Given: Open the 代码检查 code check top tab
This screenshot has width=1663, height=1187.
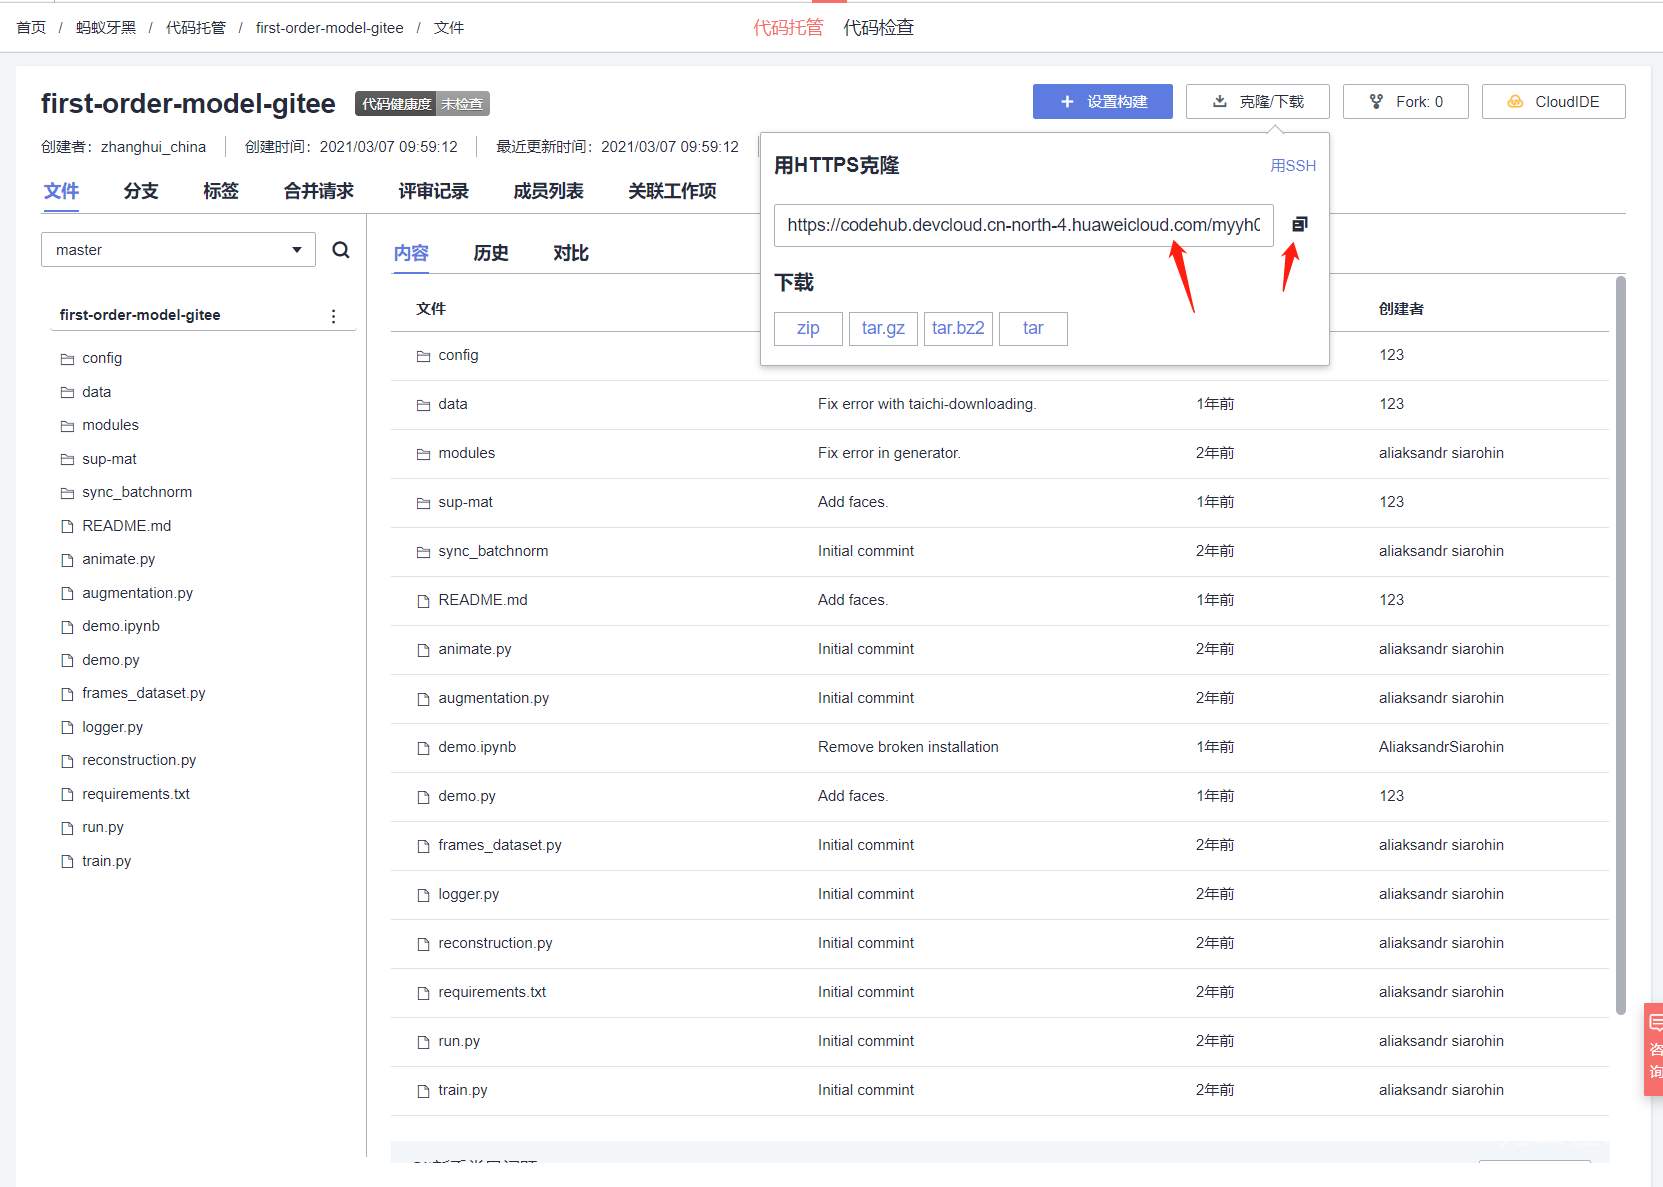Looking at the screenshot, I should click(879, 27).
